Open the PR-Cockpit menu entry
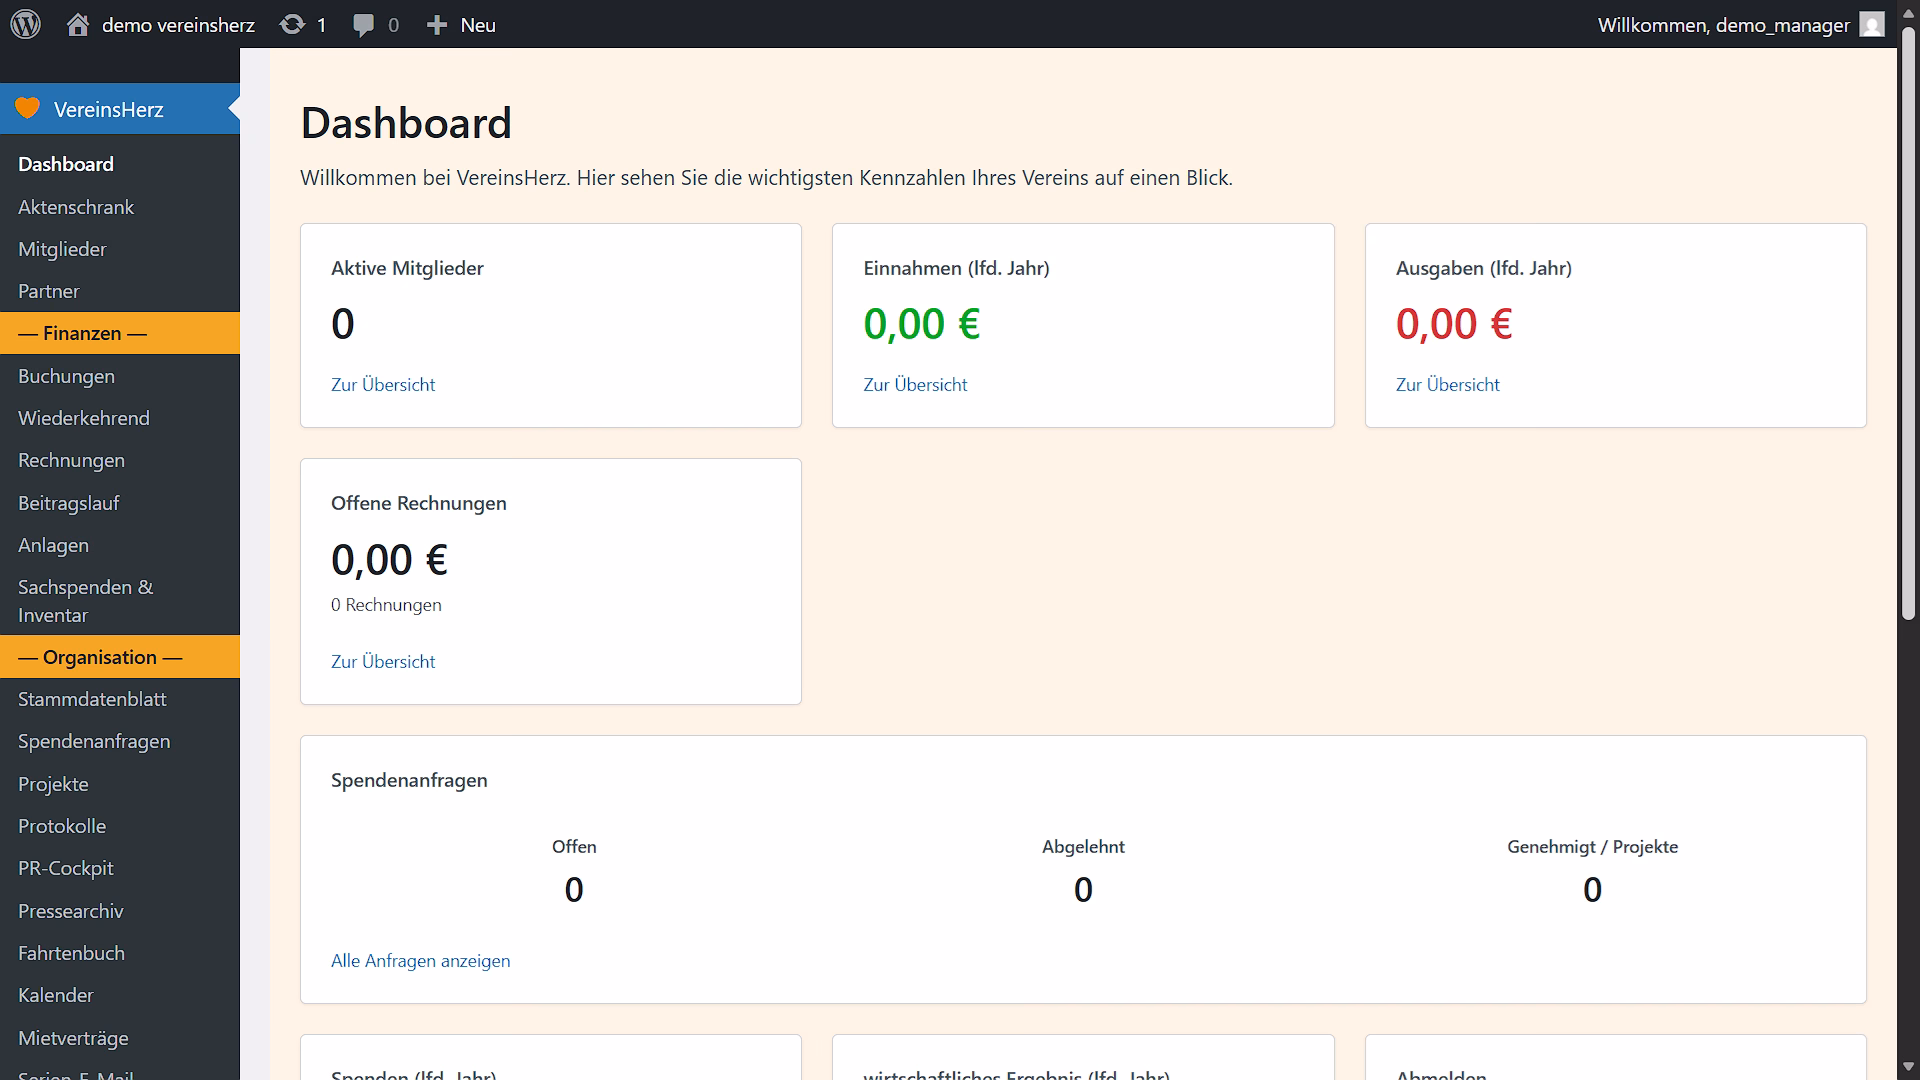Viewport: 1920px width, 1080px height. [66, 868]
